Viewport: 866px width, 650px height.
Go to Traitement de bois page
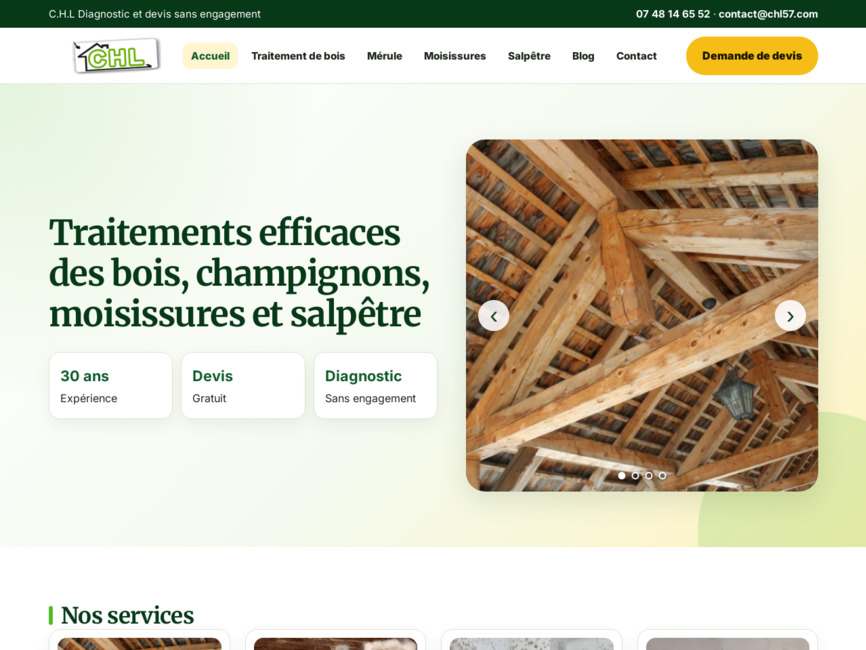[298, 56]
